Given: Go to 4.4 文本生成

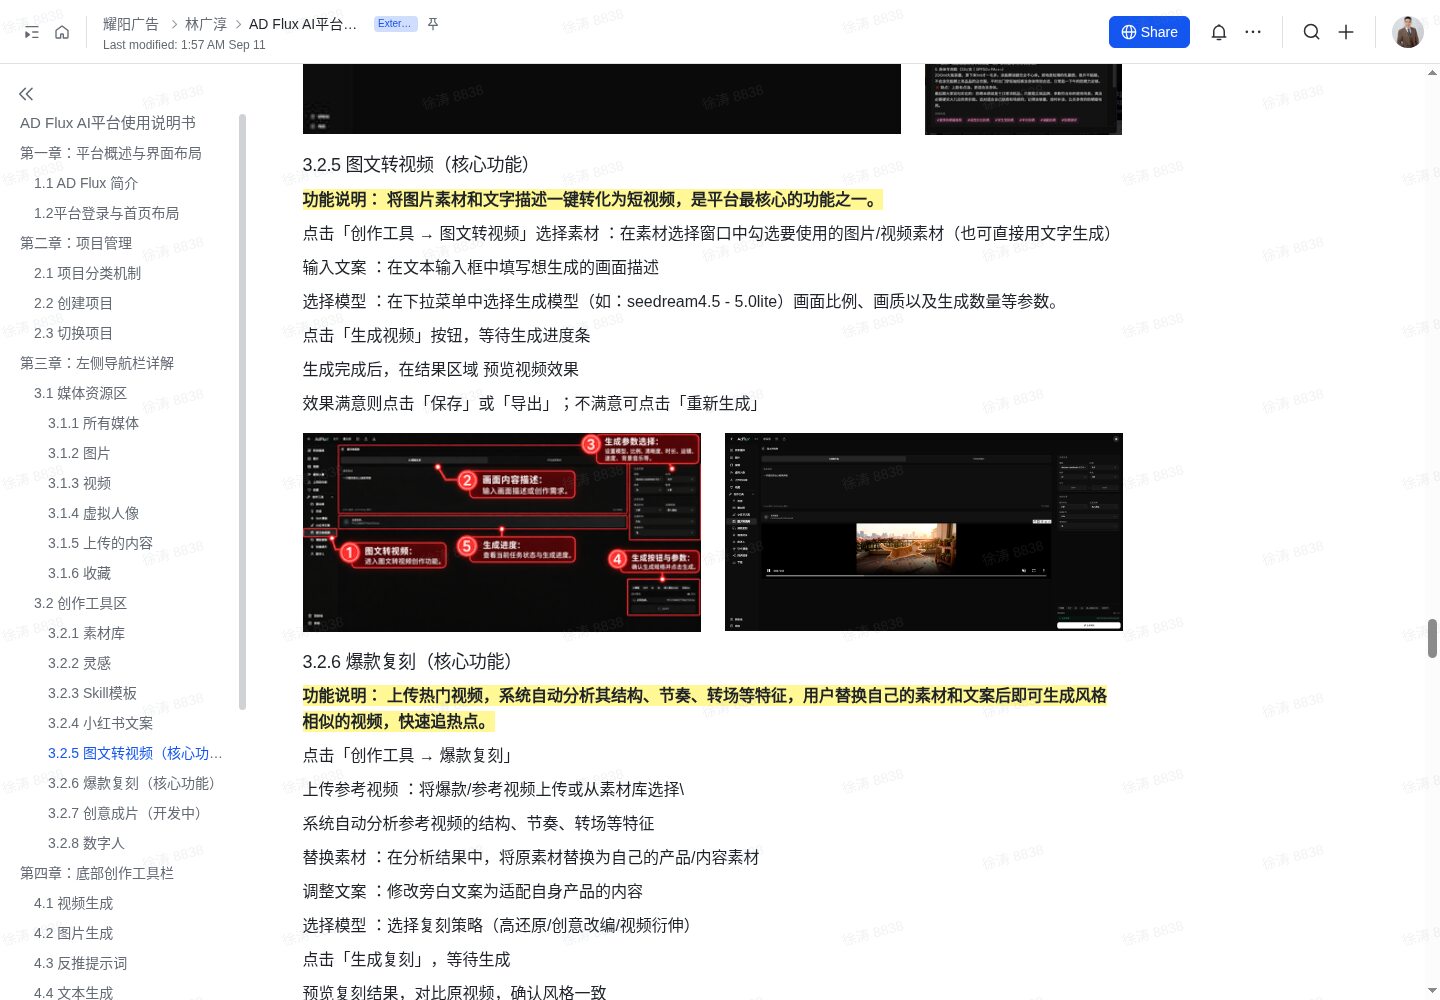Looking at the screenshot, I should click(73, 992).
